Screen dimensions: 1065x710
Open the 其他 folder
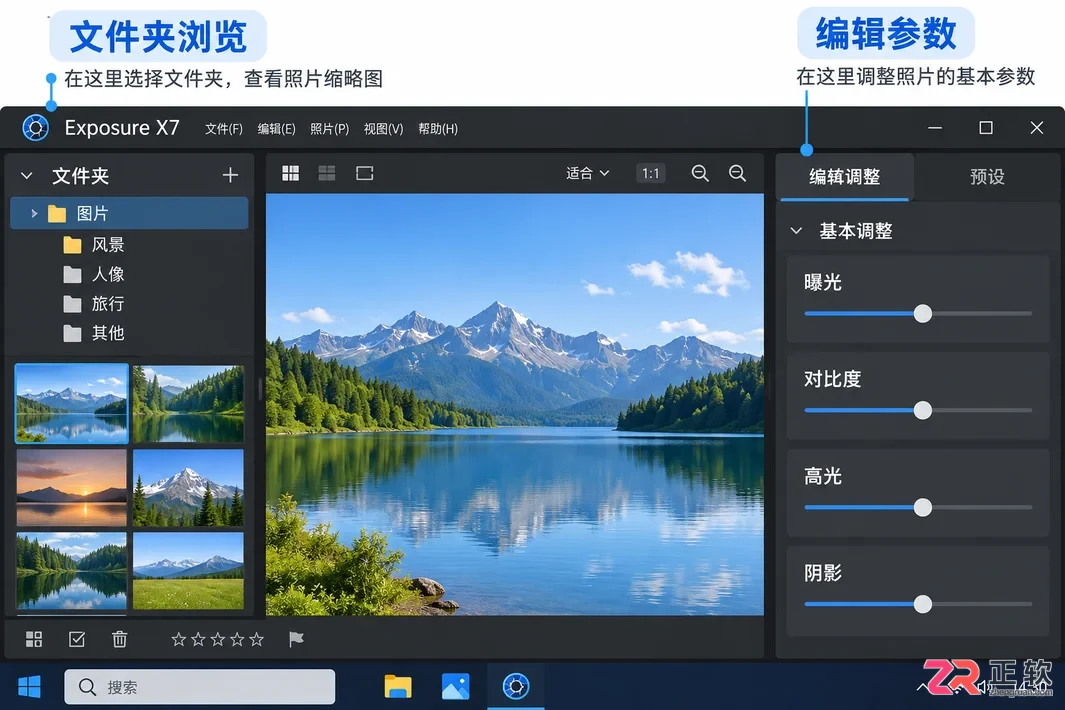(94, 333)
